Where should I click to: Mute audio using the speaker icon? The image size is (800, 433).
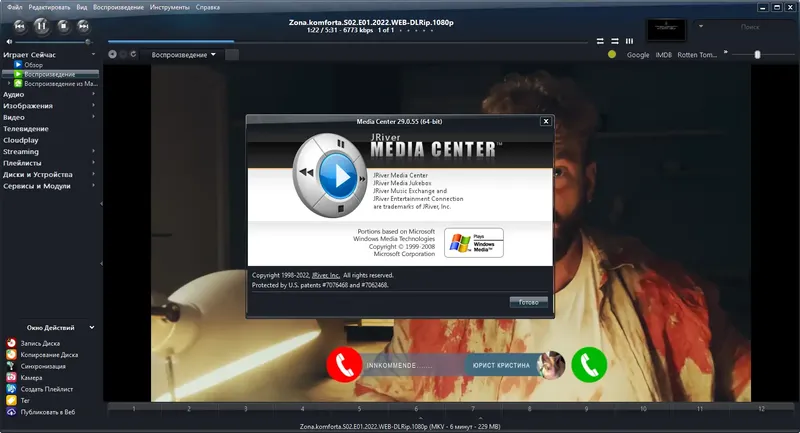pos(9,42)
